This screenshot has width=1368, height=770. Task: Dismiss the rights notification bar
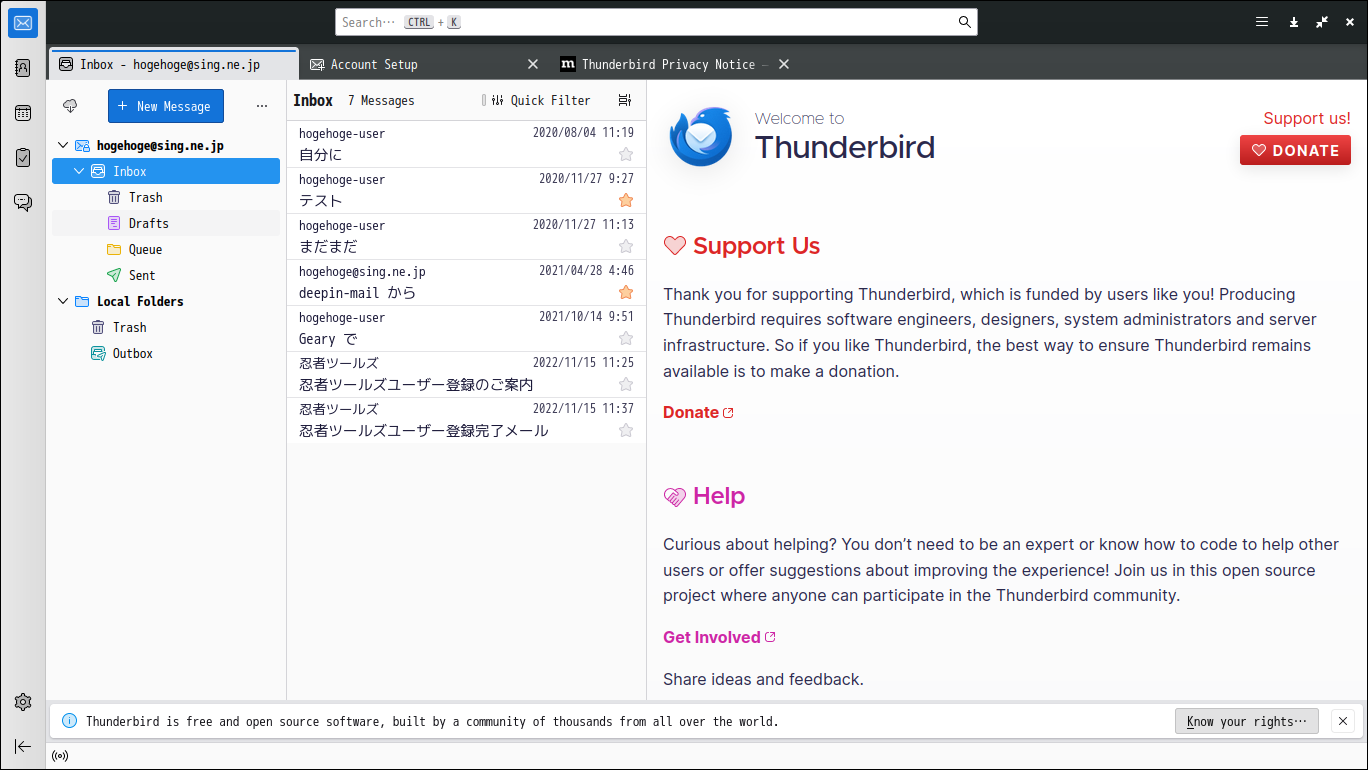coord(1343,721)
